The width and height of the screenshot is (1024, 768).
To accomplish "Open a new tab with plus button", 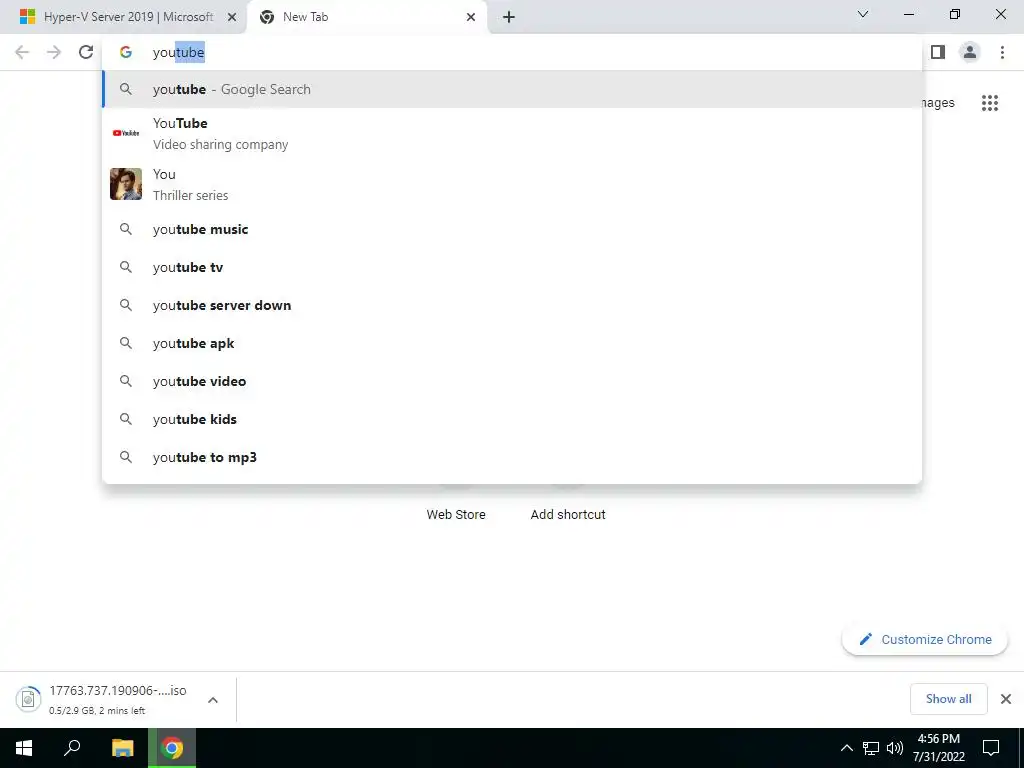I will (509, 17).
